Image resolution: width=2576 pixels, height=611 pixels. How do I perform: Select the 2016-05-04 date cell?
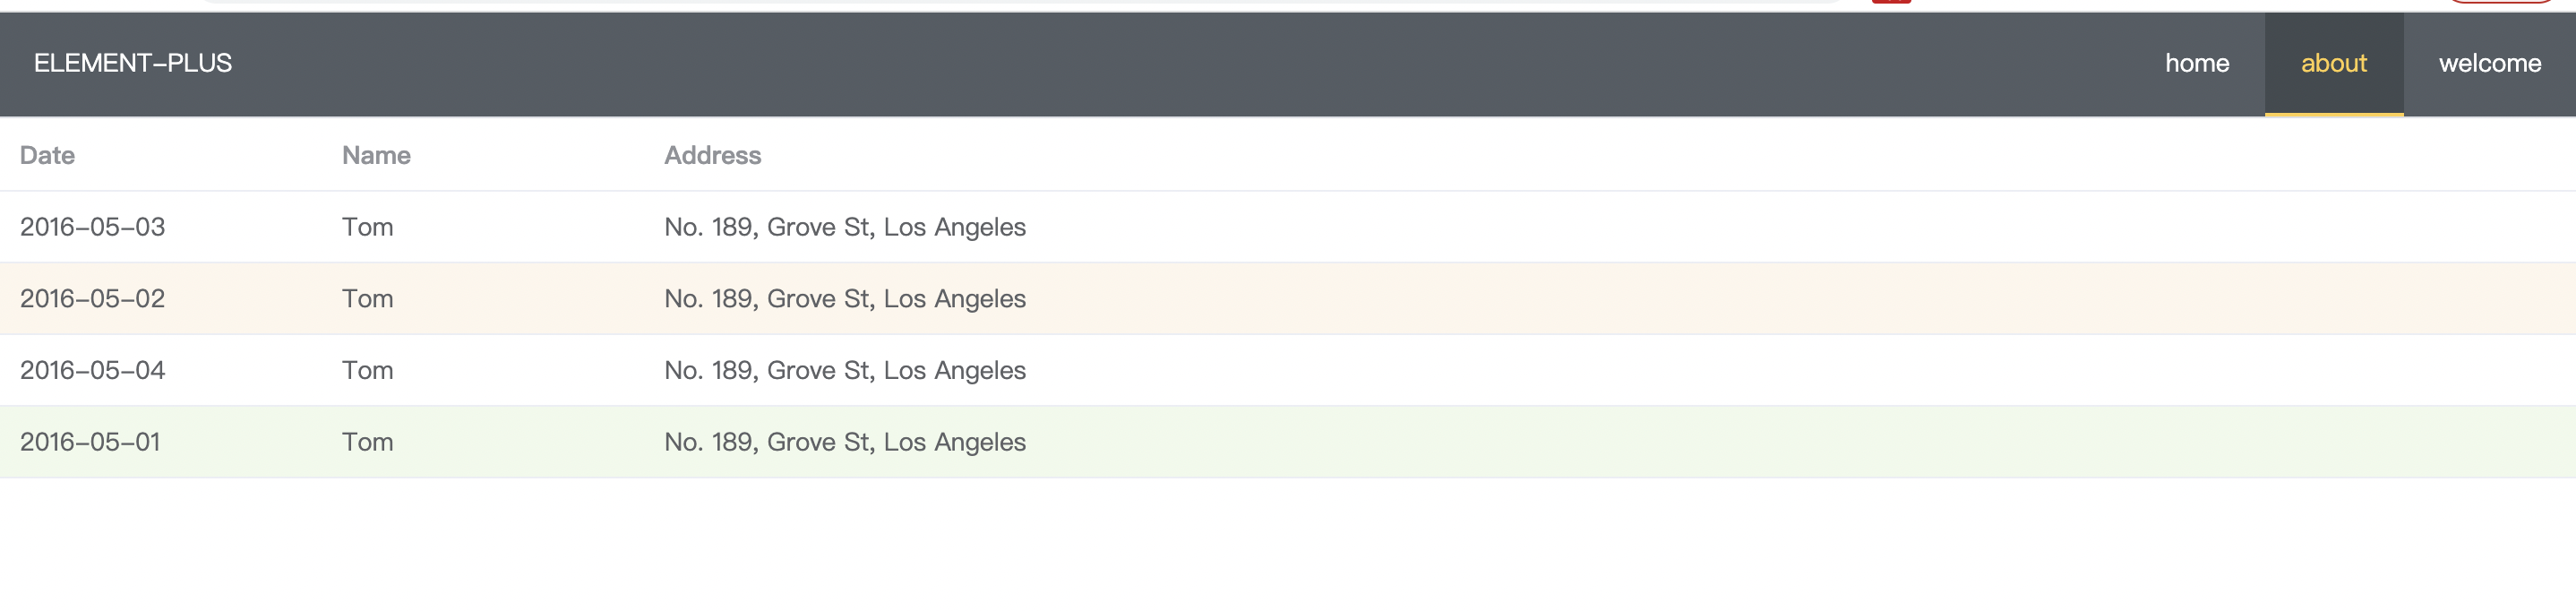coord(92,371)
